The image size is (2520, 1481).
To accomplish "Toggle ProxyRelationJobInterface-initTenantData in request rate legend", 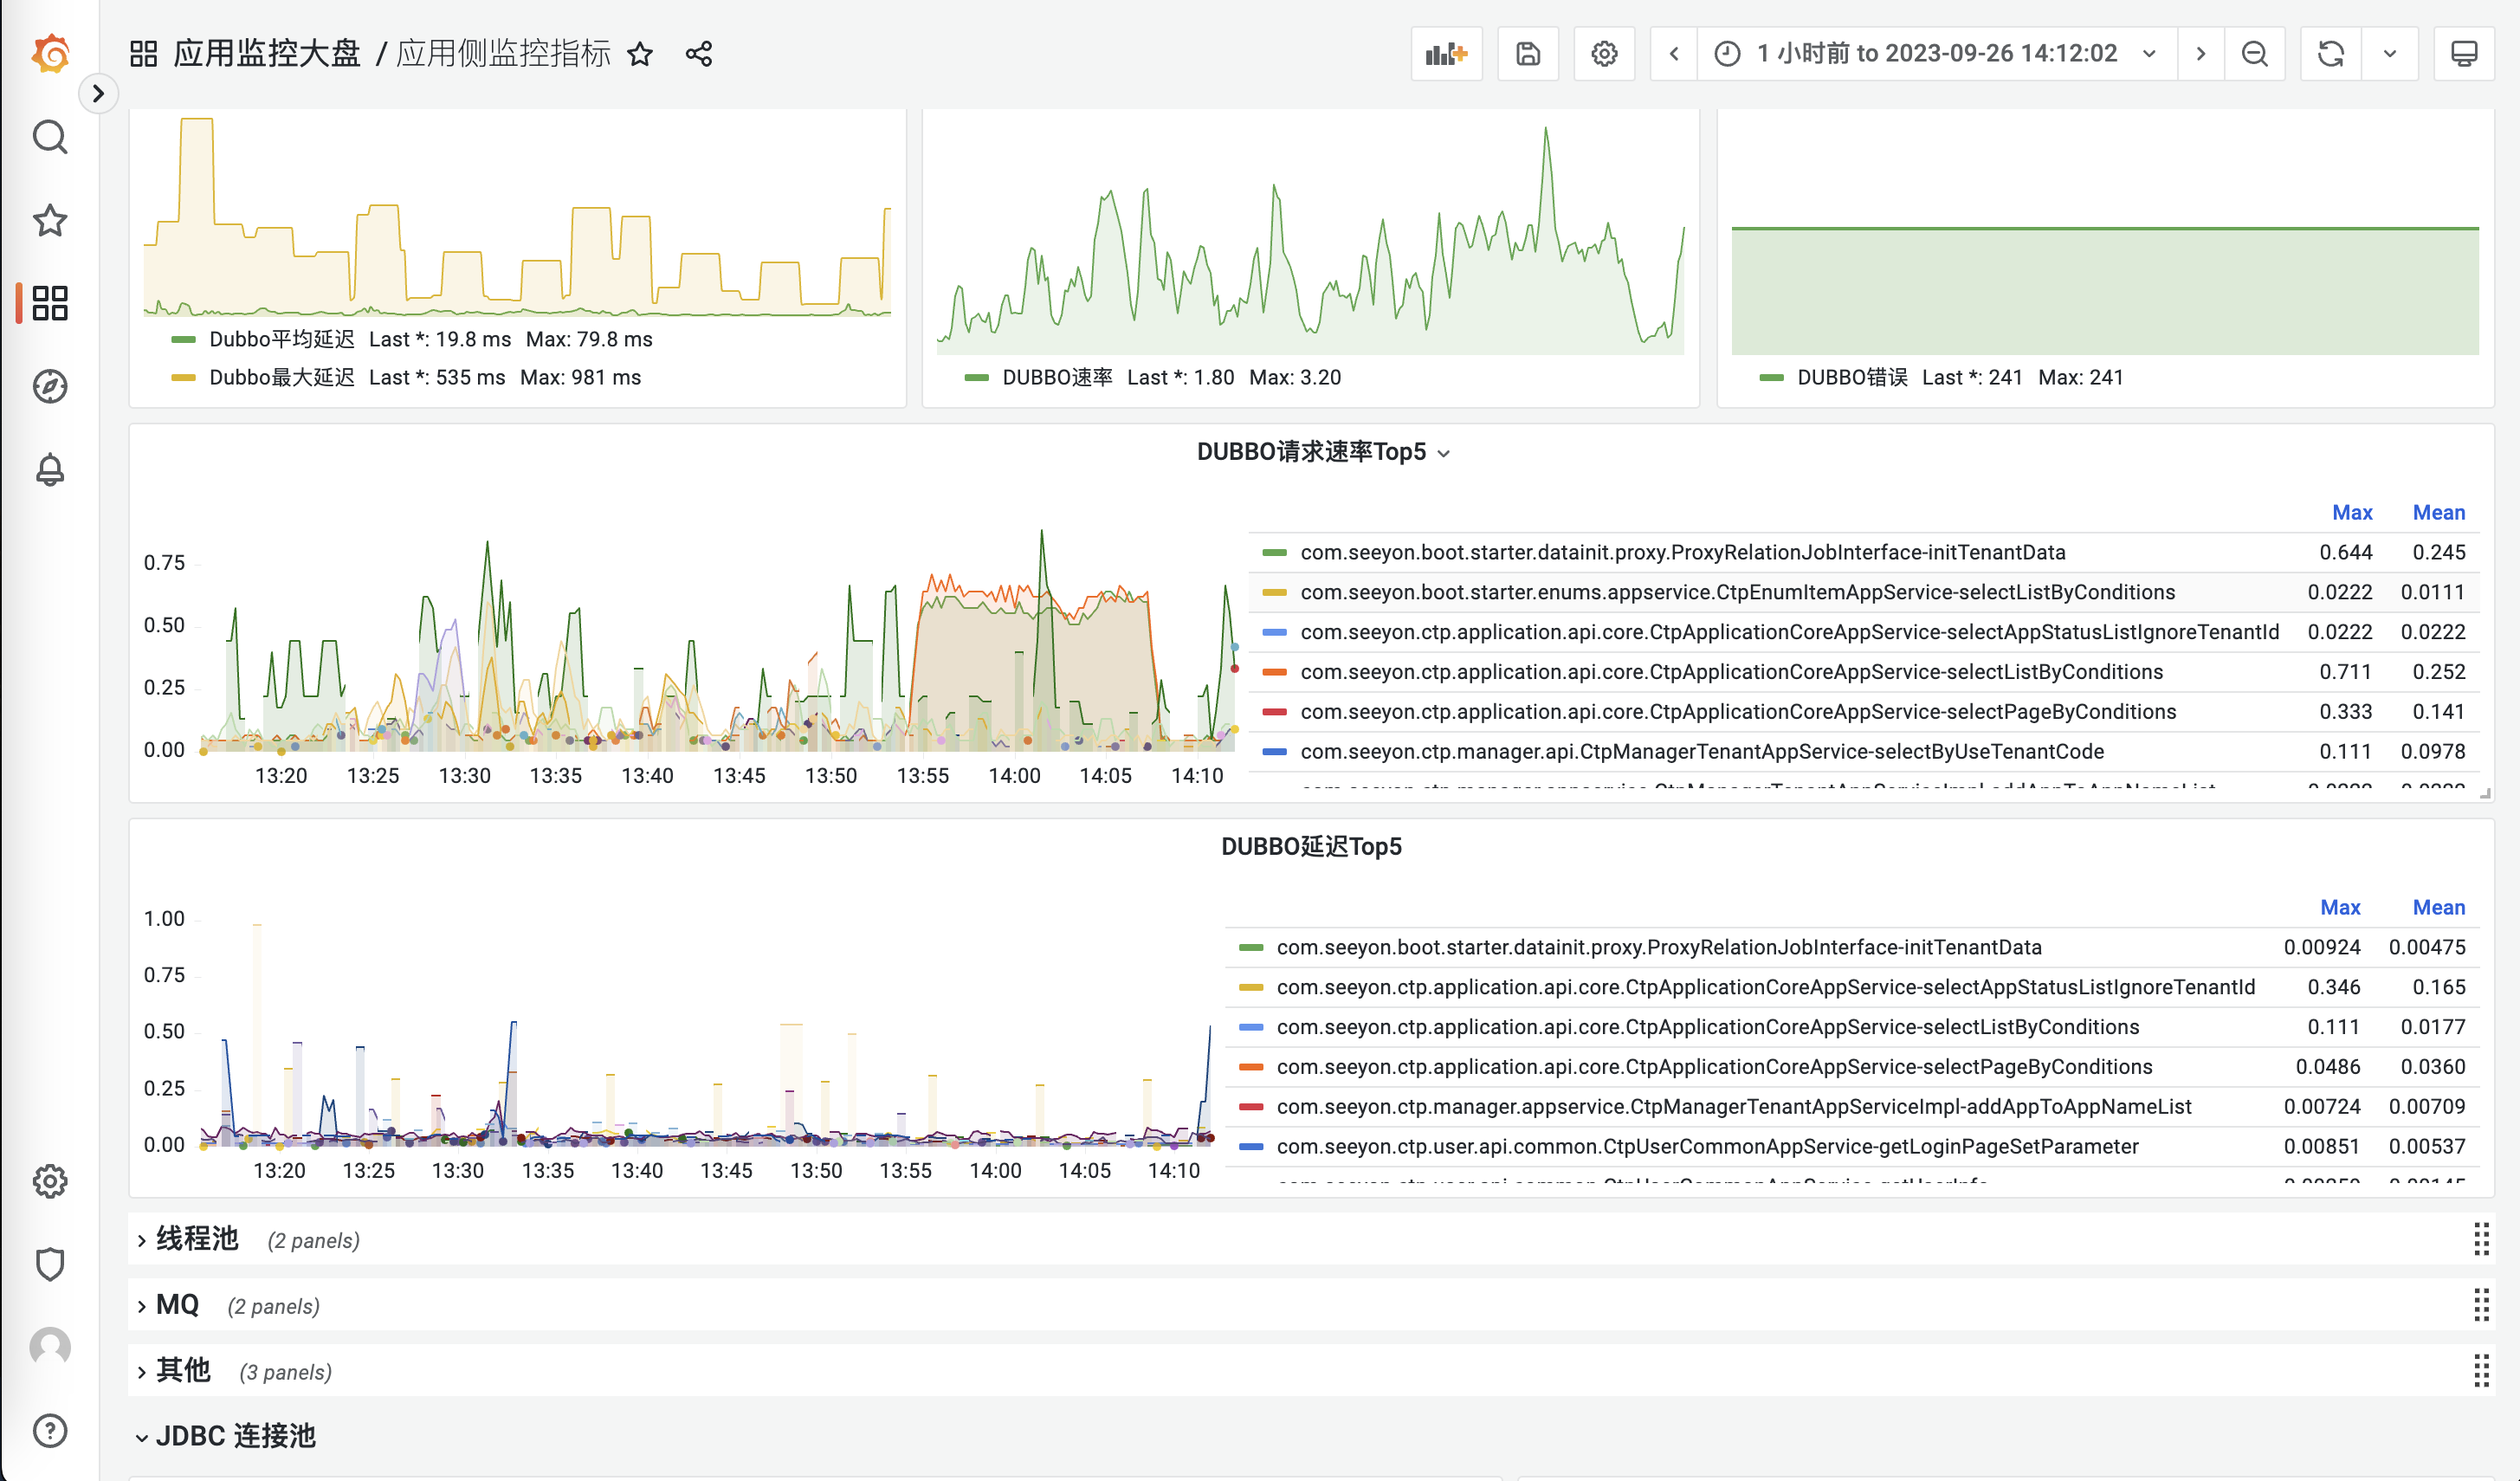I will [x=1682, y=552].
